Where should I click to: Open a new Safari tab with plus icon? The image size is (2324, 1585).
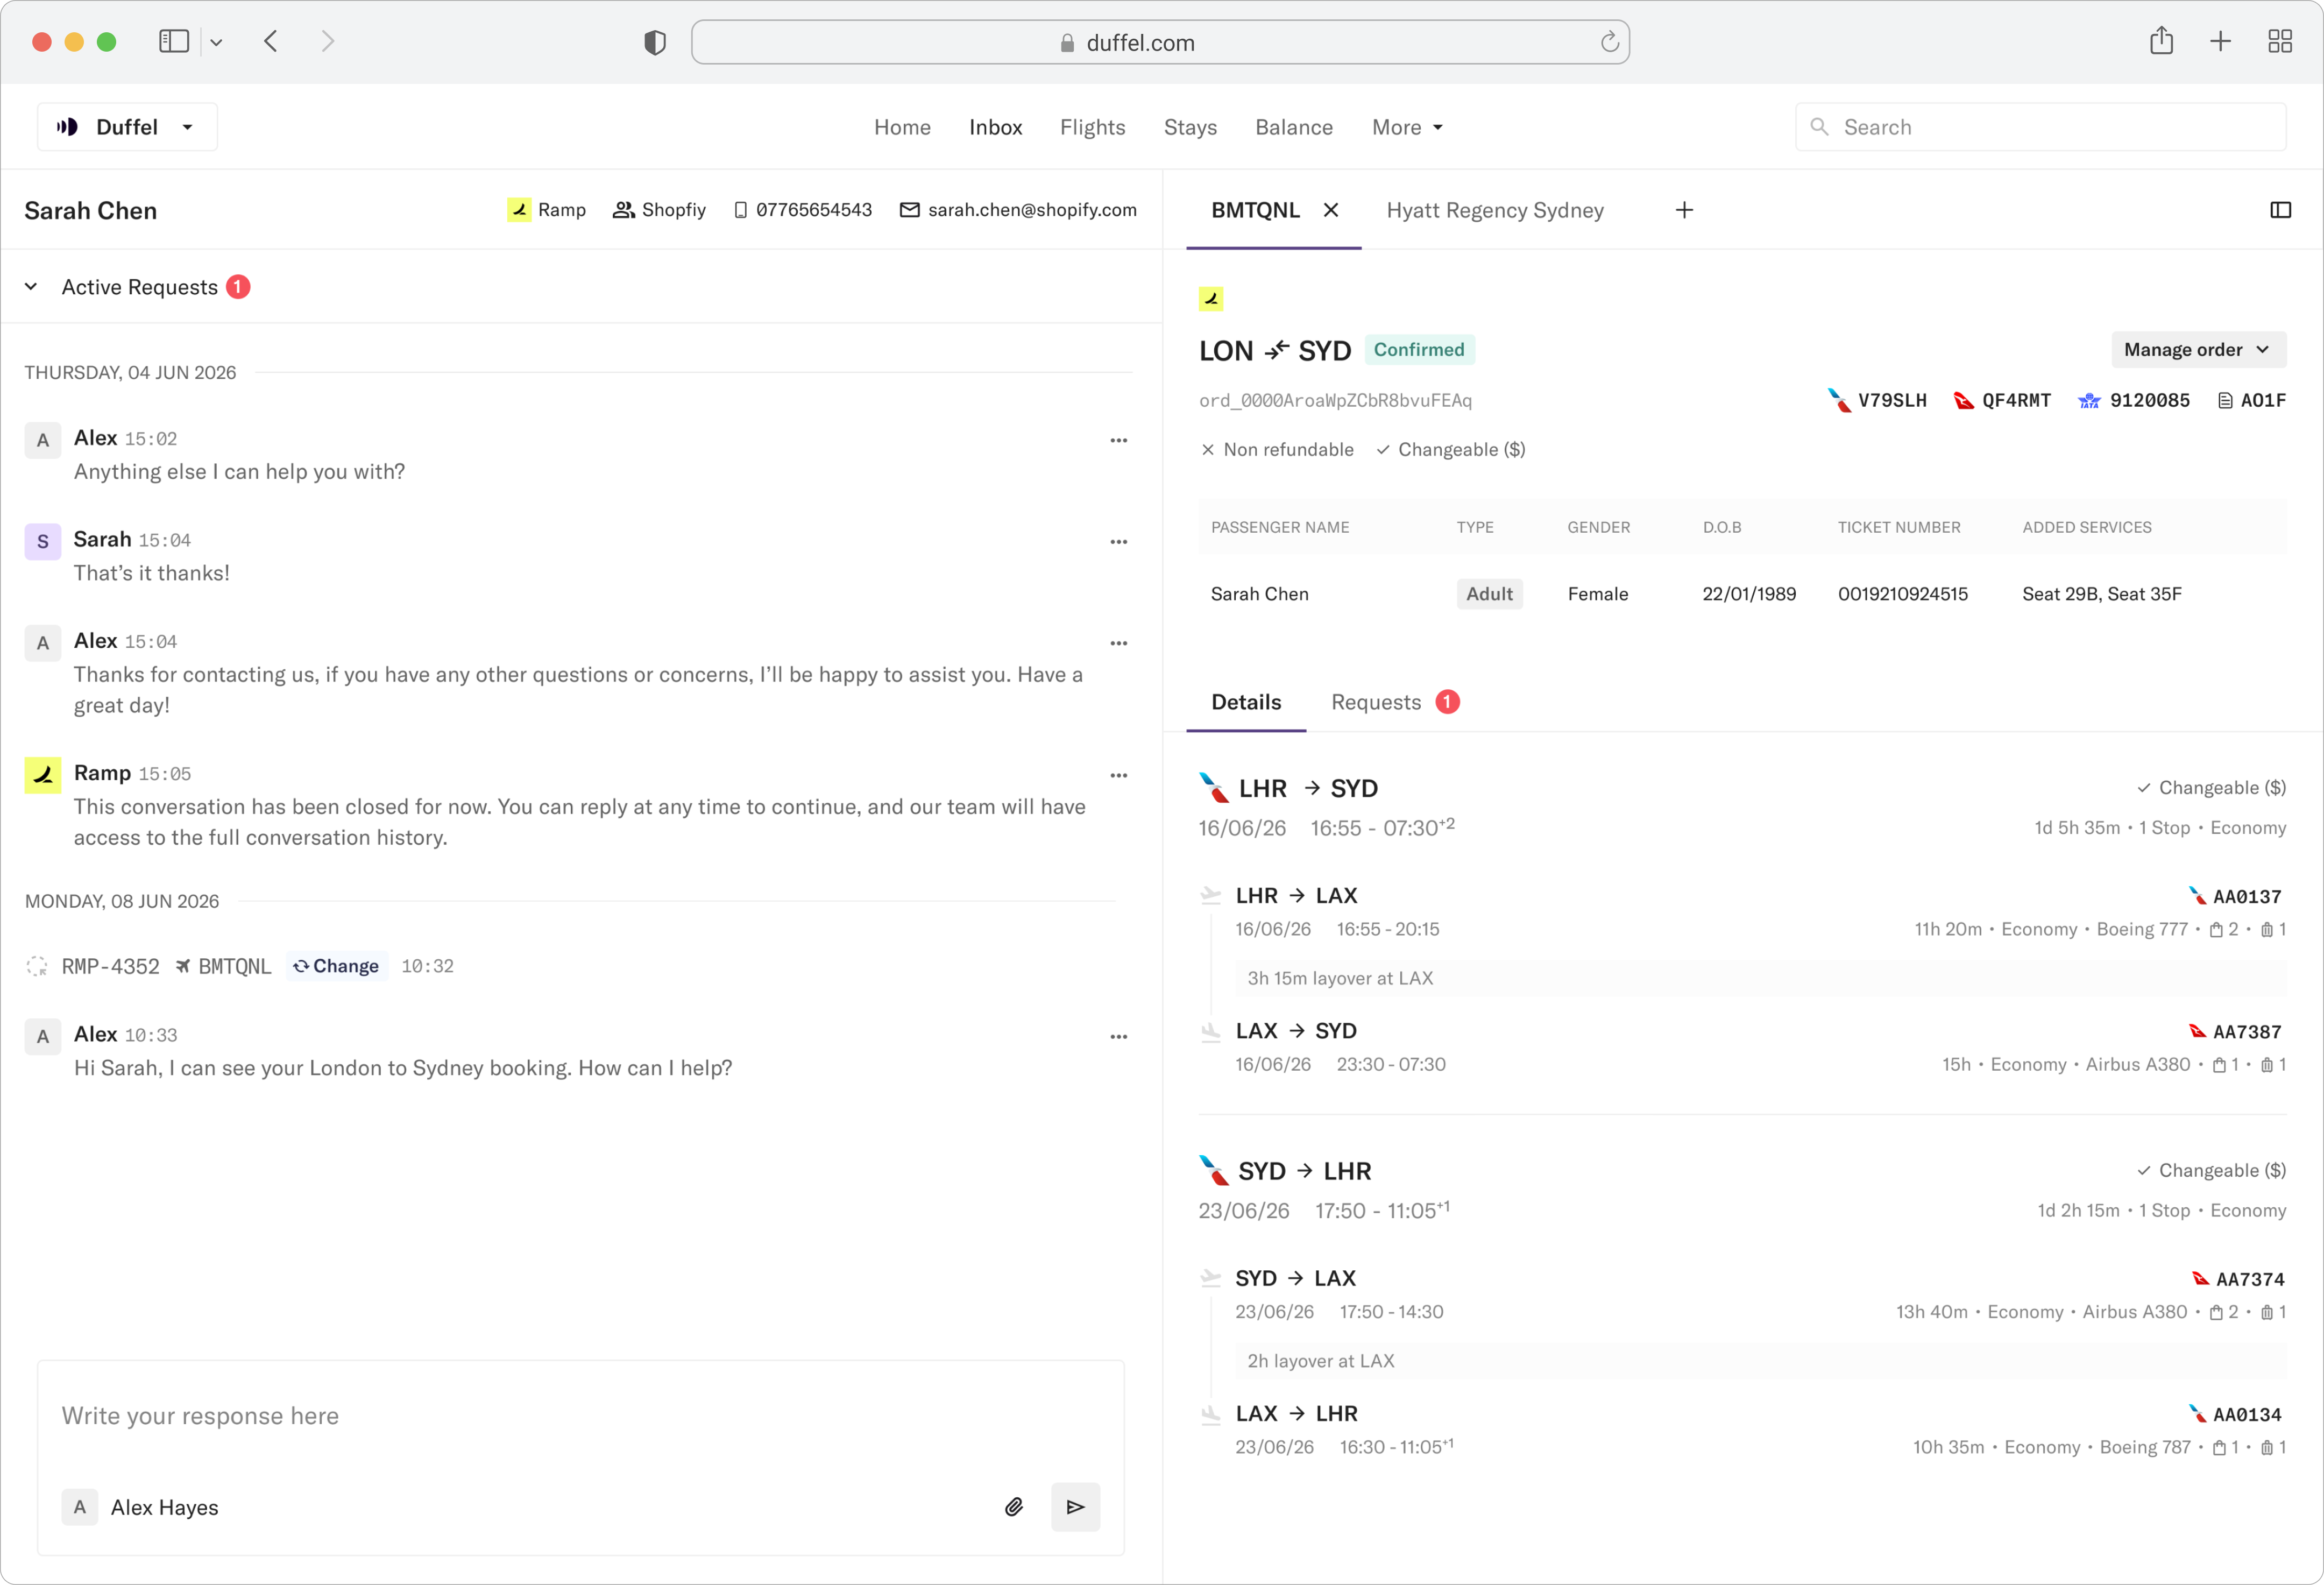point(2221,41)
